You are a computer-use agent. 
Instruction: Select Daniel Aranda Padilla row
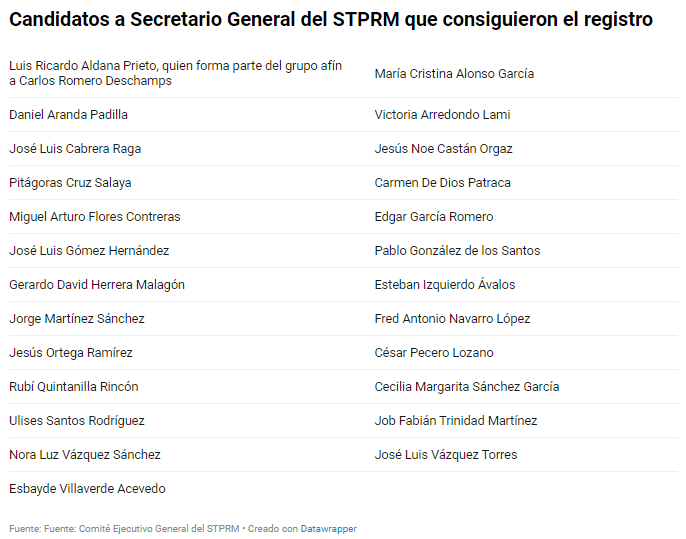68,115
